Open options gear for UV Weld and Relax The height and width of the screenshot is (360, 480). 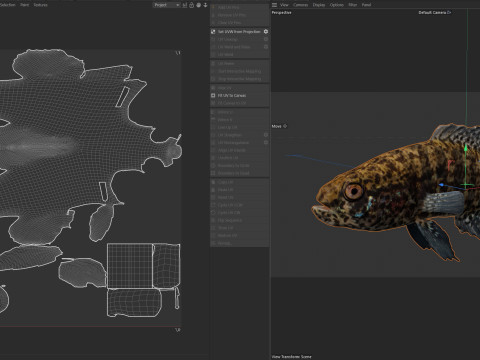(266, 47)
